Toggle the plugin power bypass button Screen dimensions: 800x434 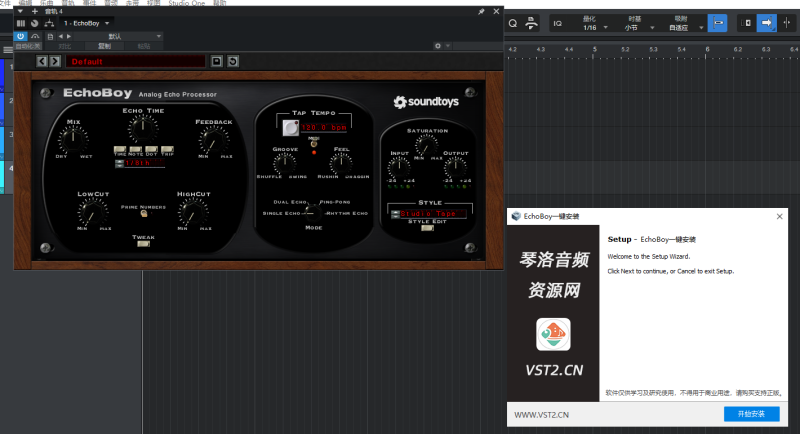tap(20, 35)
